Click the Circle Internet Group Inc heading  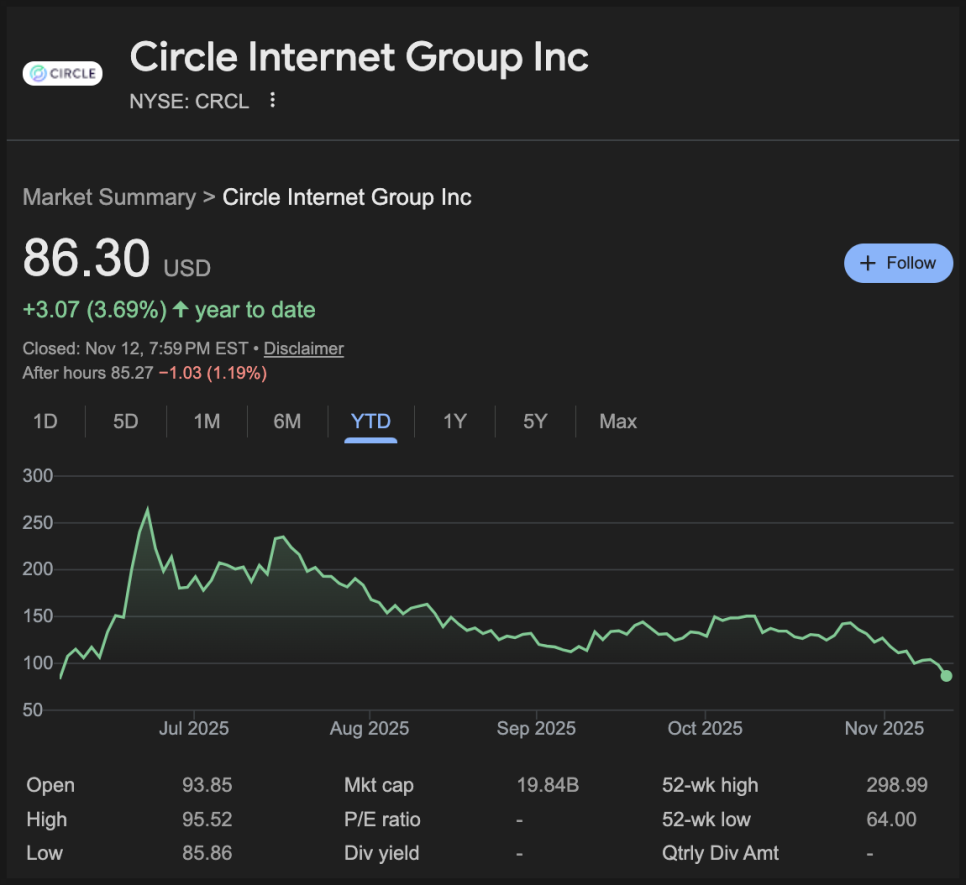359,58
